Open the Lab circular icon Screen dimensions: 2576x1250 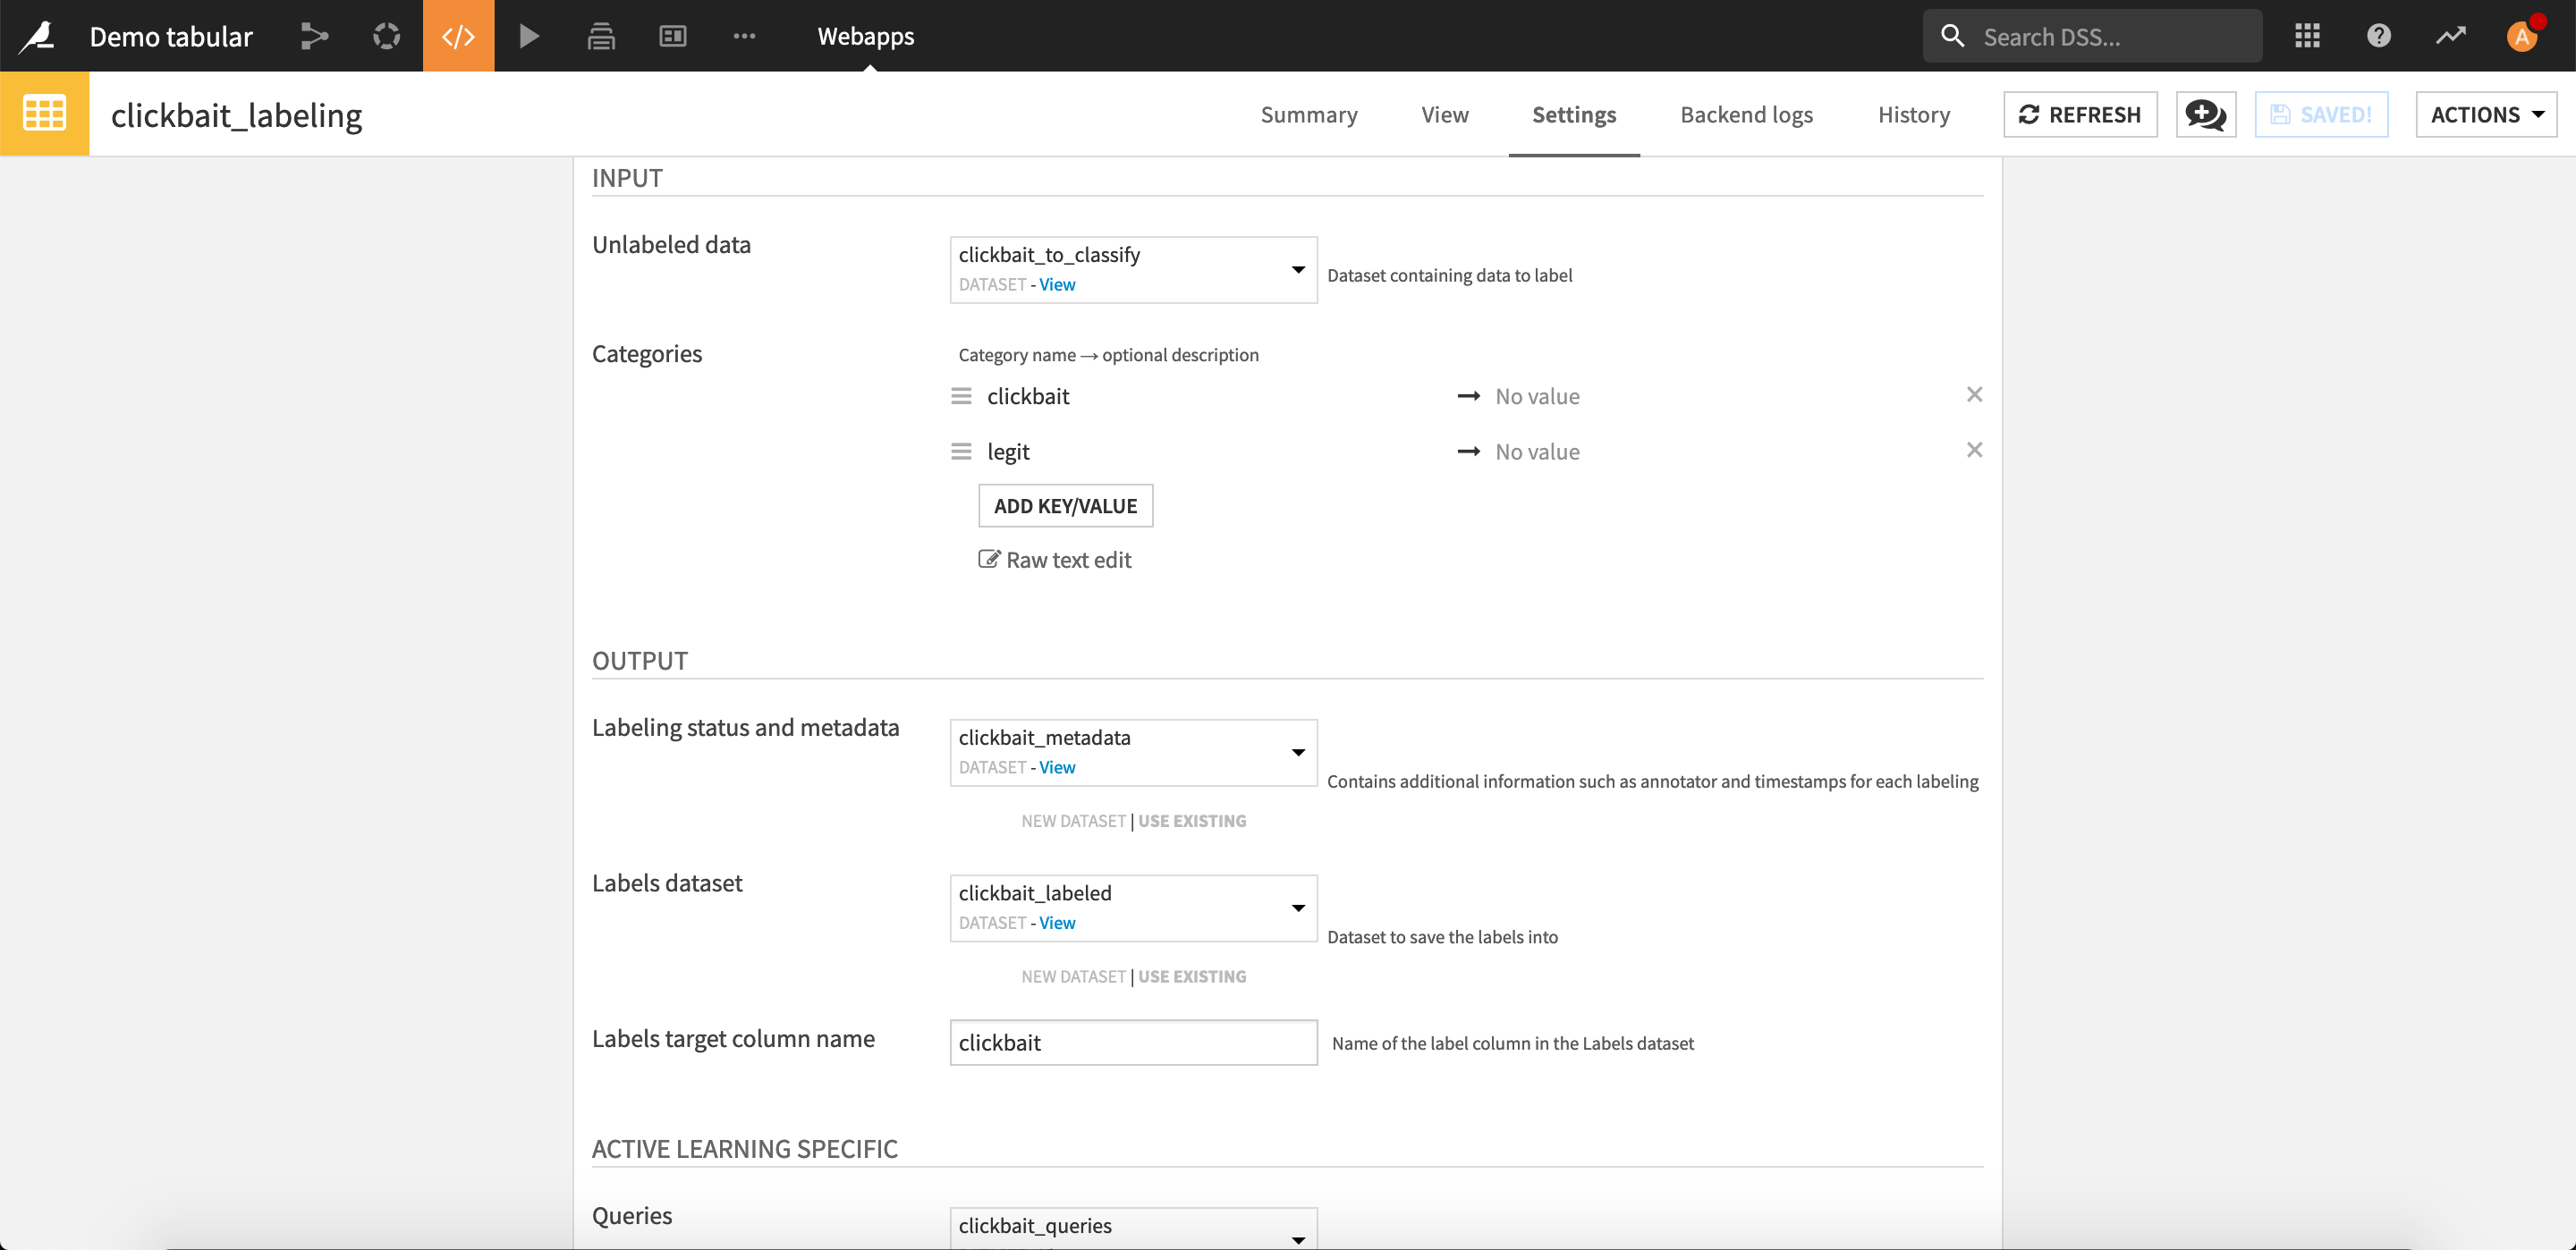pos(386,36)
